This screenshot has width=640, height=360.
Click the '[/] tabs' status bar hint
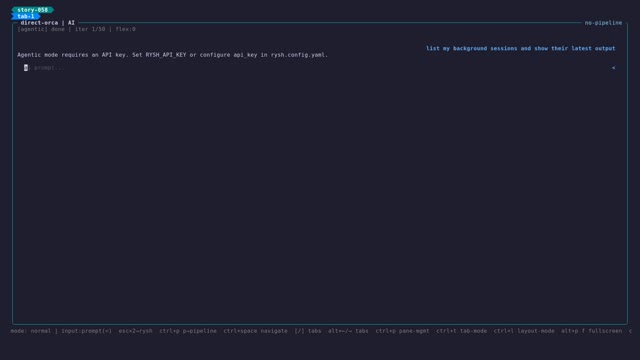pos(308,331)
